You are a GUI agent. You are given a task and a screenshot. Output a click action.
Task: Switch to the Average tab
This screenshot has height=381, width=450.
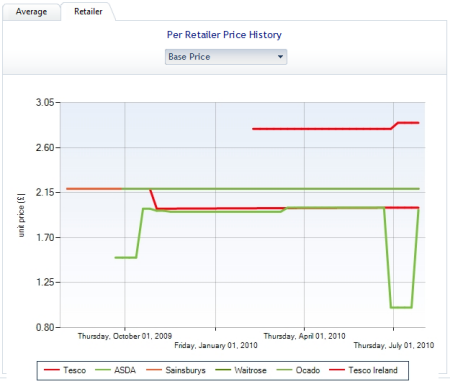(31, 12)
